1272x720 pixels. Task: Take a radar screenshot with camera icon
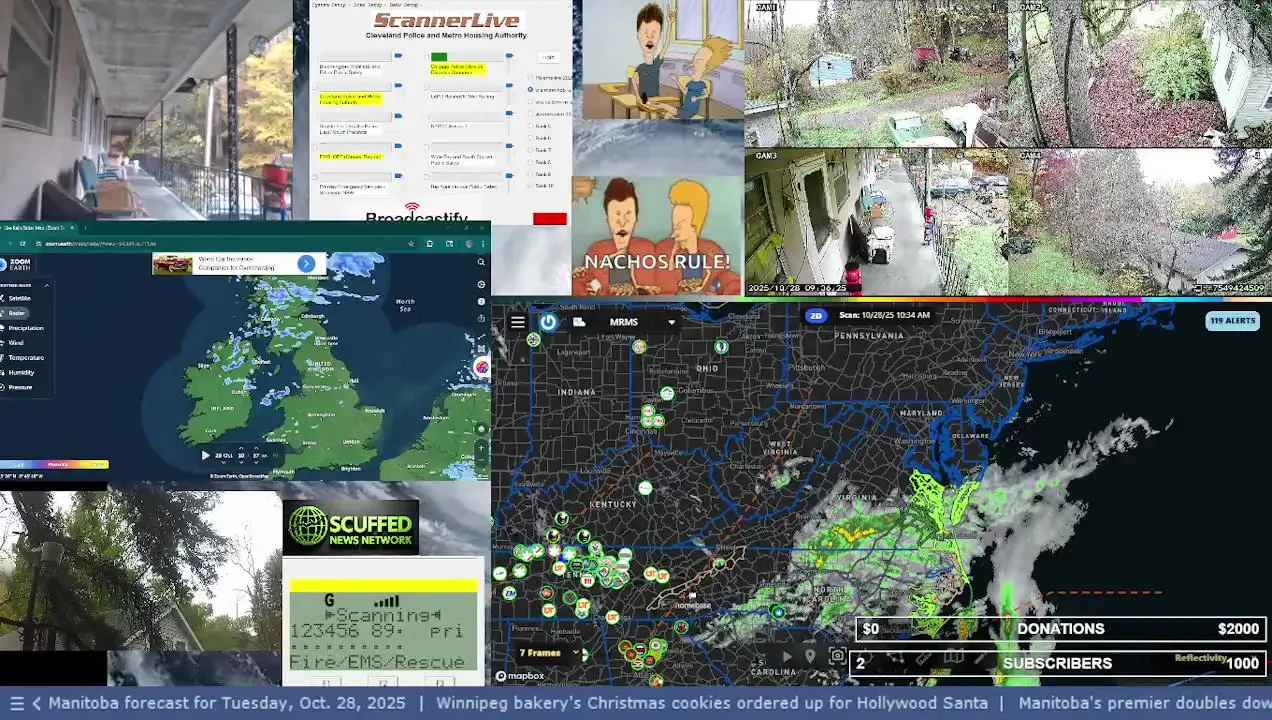point(838,656)
